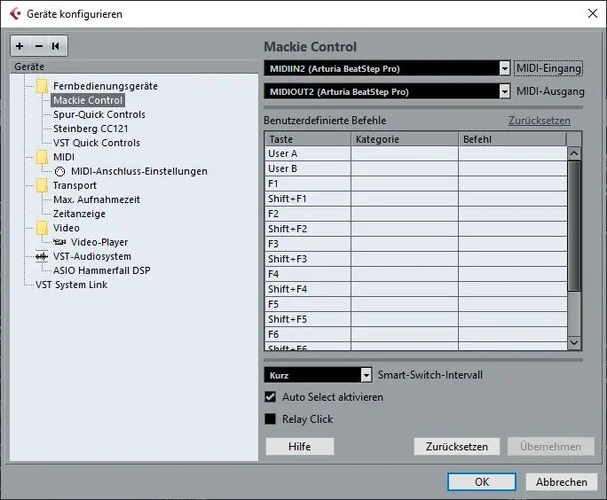The height and width of the screenshot is (500, 607).
Task: Open the MIDI-Eingang dropdown
Action: tap(504, 68)
